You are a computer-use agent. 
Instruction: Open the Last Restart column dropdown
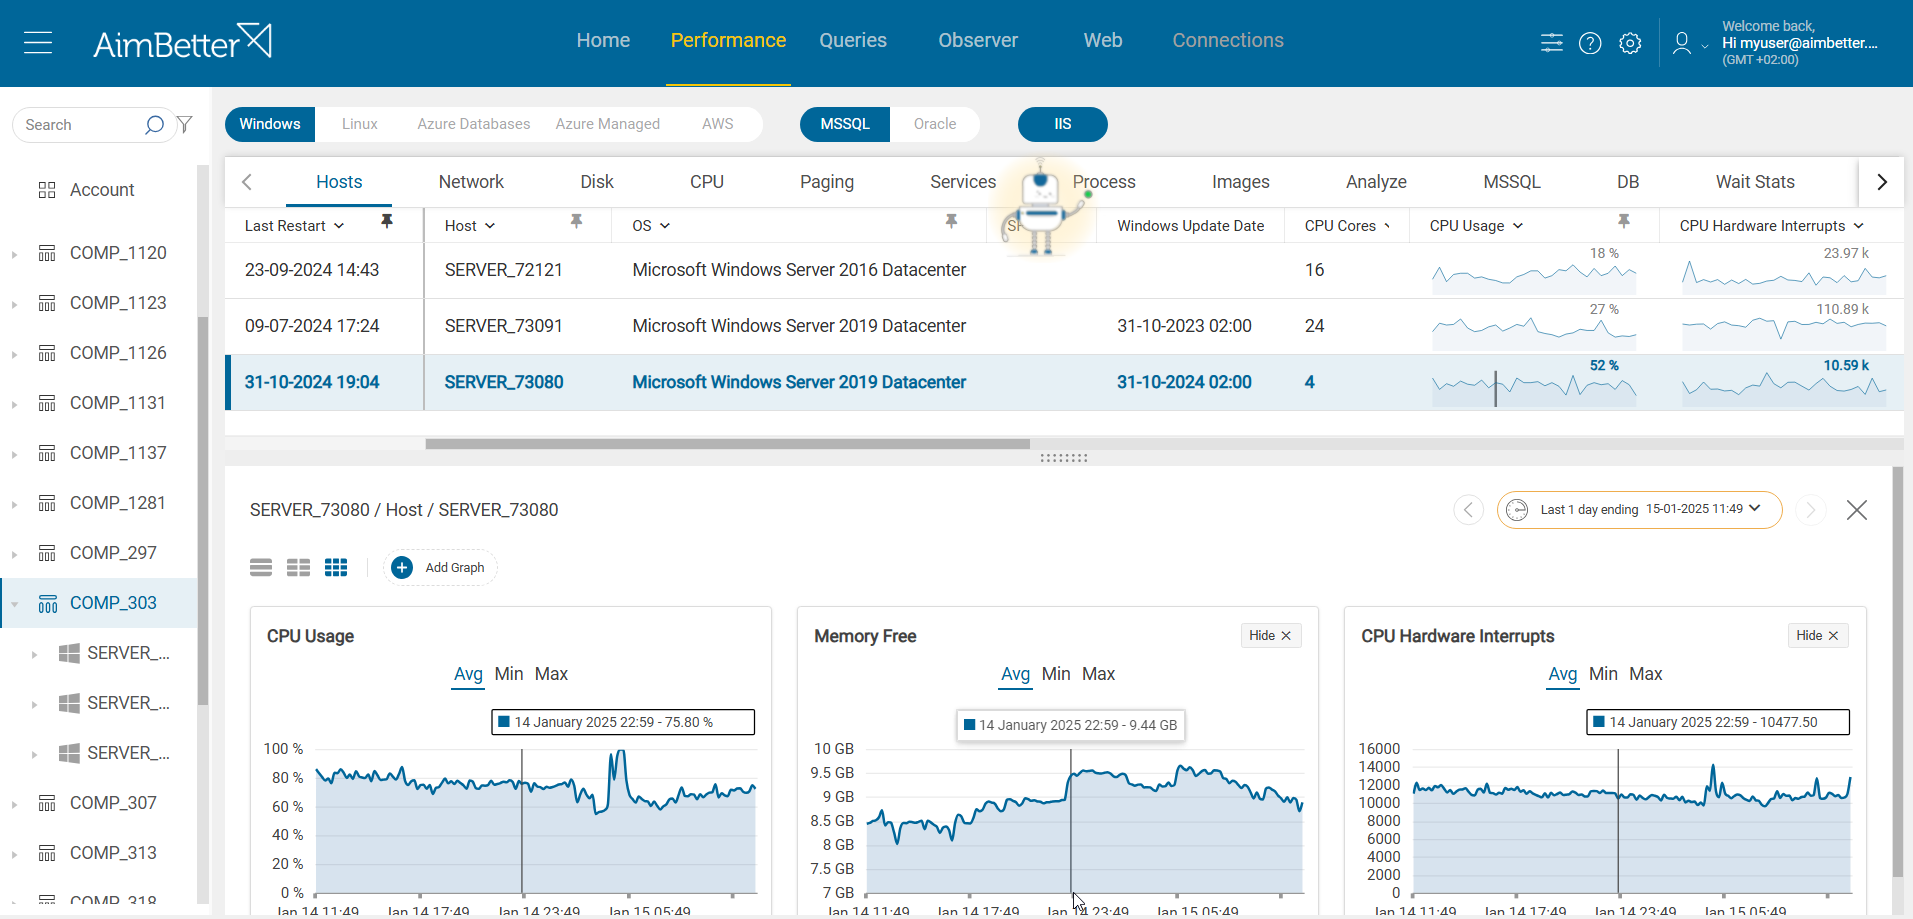tap(339, 226)
